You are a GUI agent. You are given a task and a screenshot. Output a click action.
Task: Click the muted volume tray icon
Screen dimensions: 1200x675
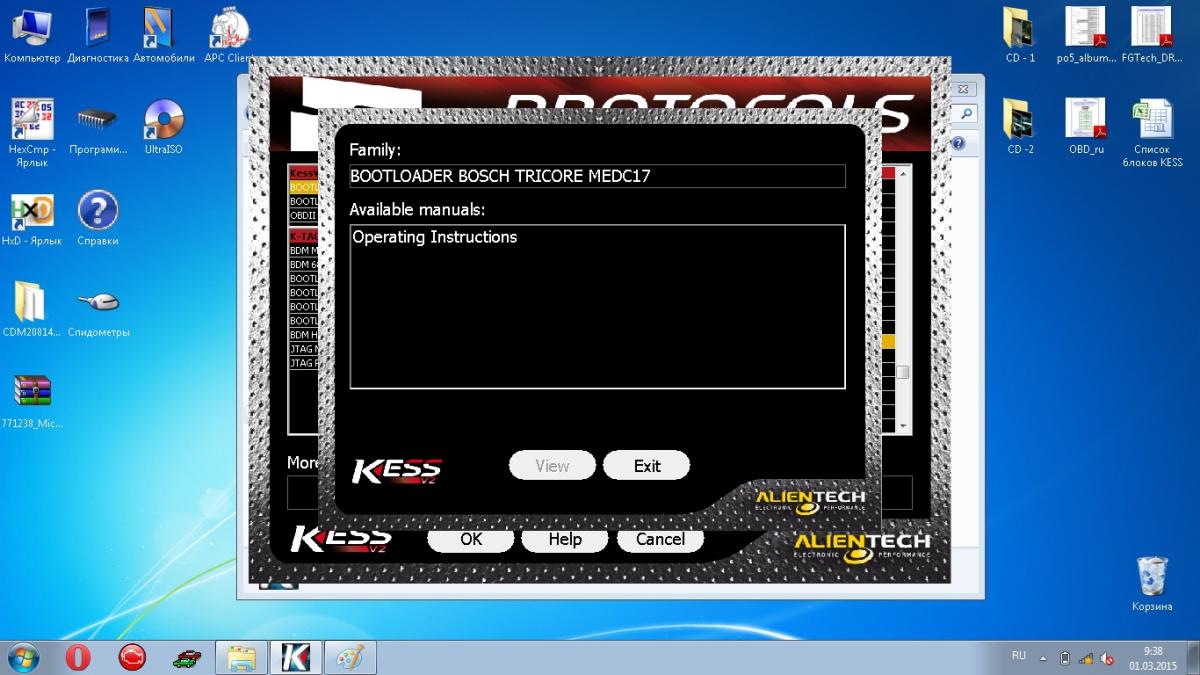tap(1107, 658)
